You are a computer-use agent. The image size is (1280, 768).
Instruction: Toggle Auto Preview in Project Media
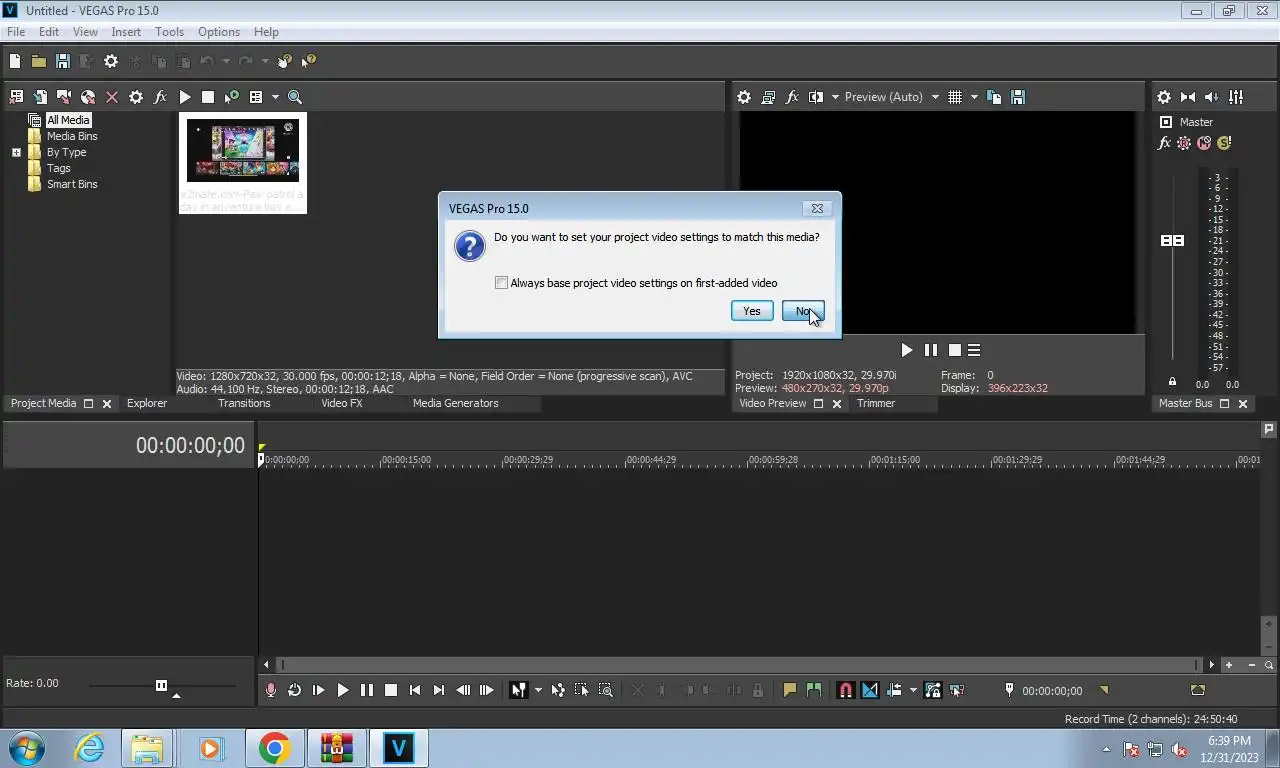[x=232, y=97]
